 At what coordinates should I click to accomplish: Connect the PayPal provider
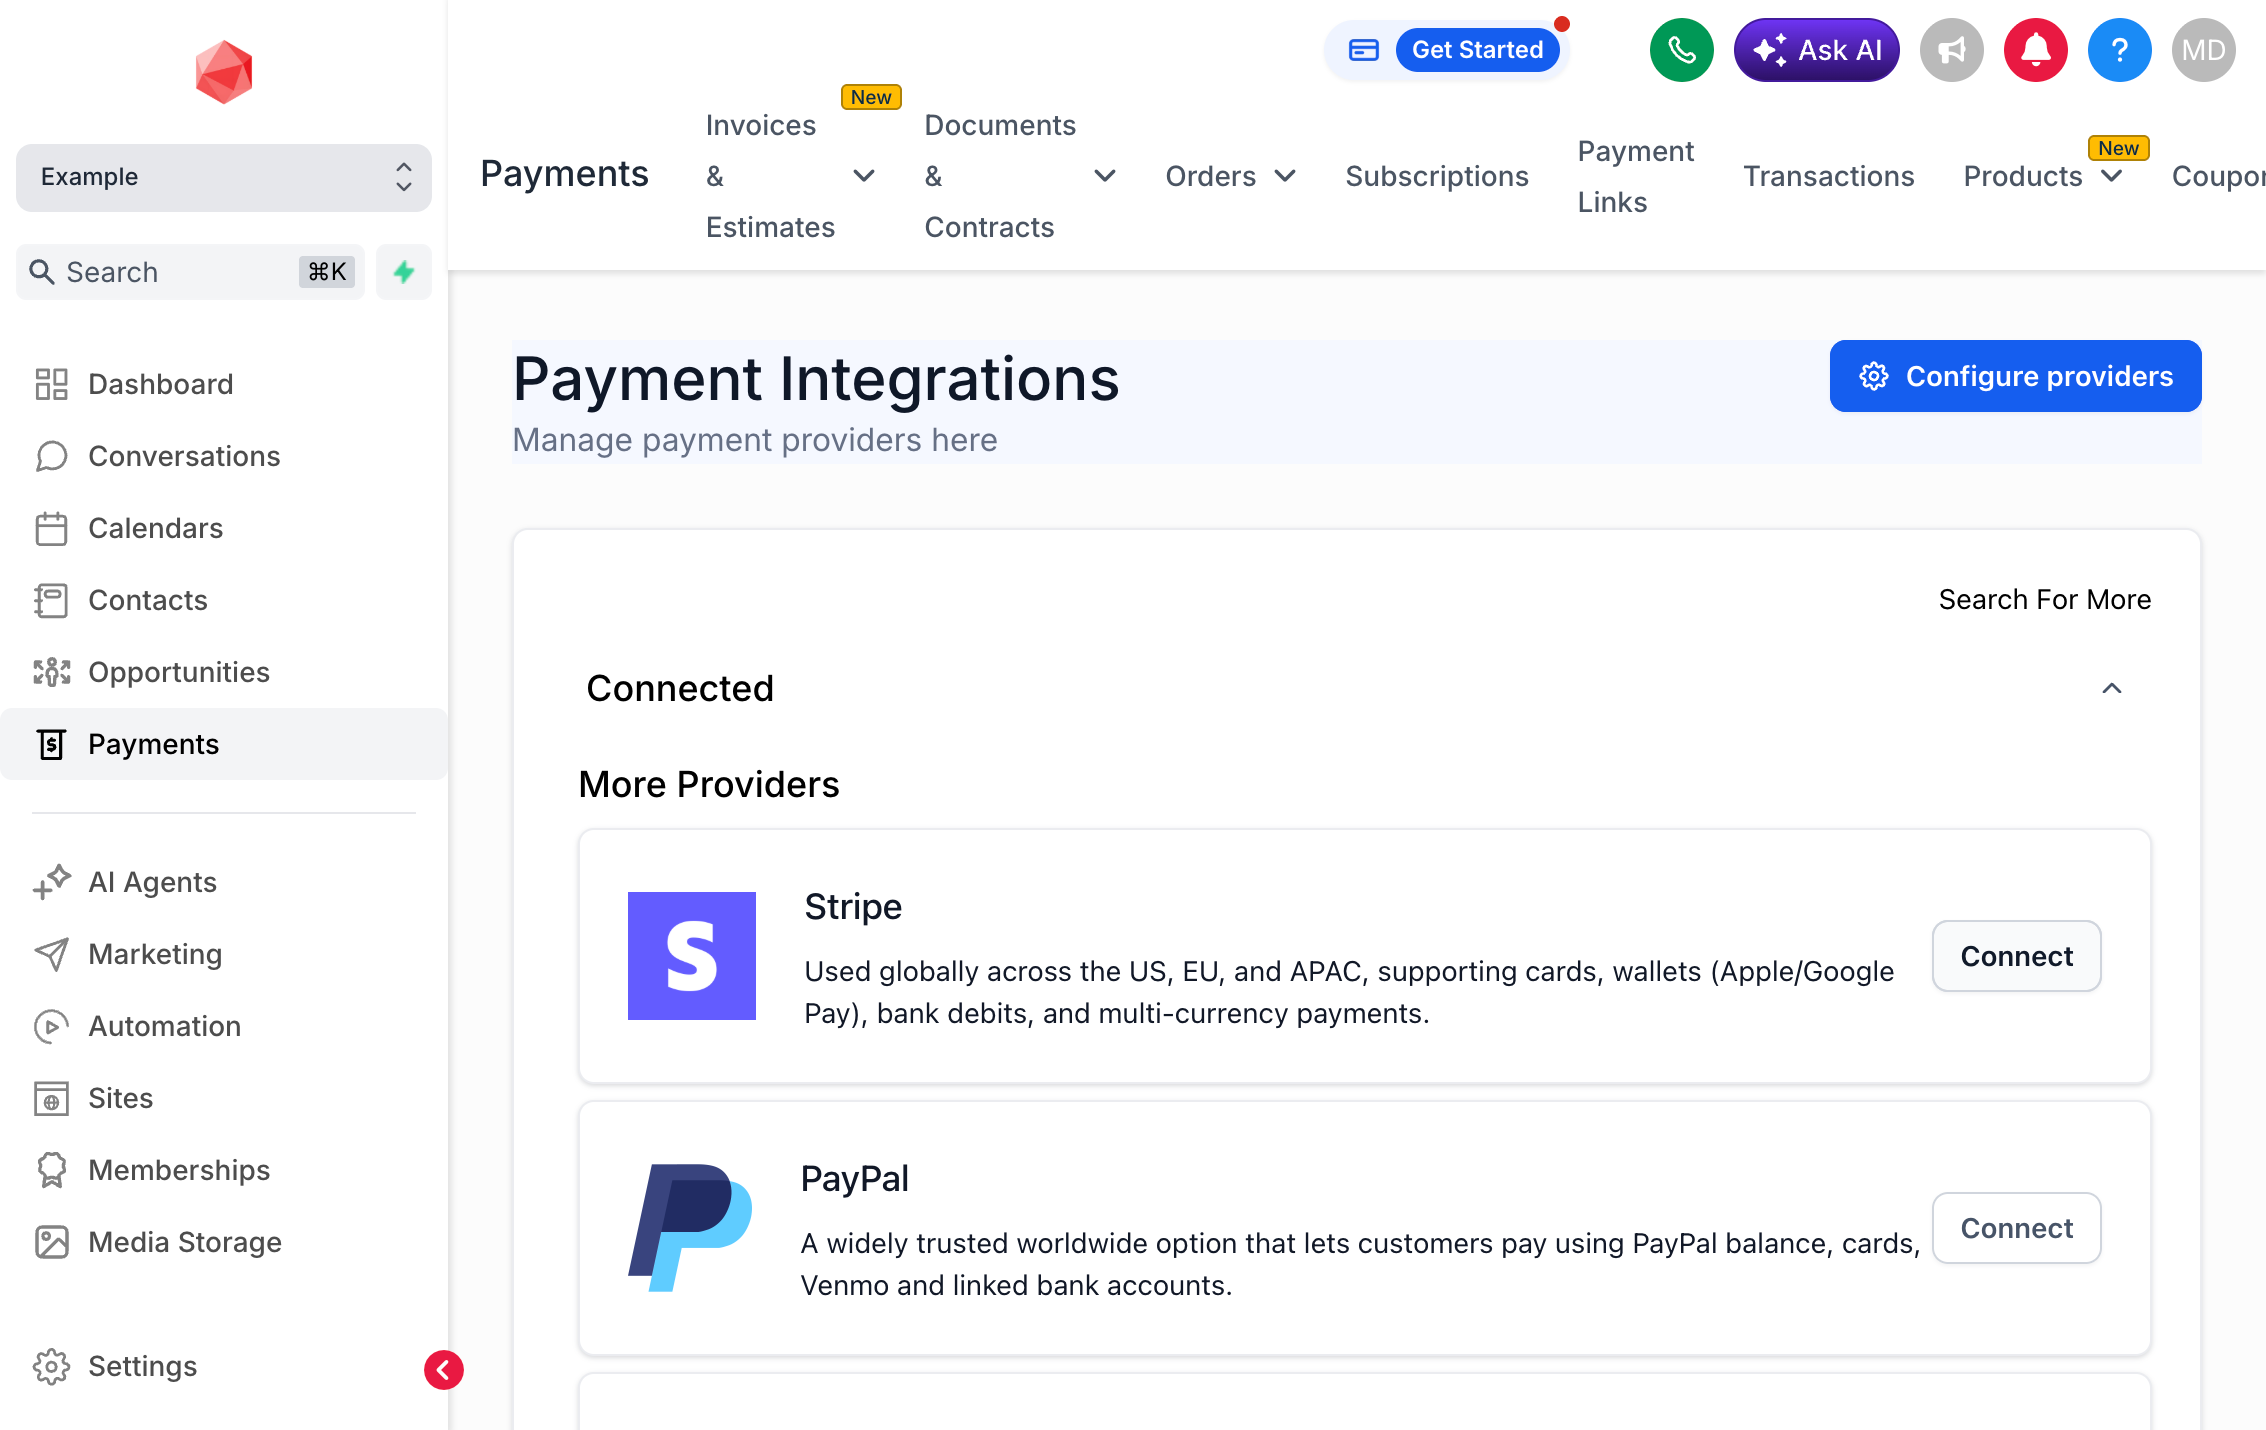click(2016, 1228)
